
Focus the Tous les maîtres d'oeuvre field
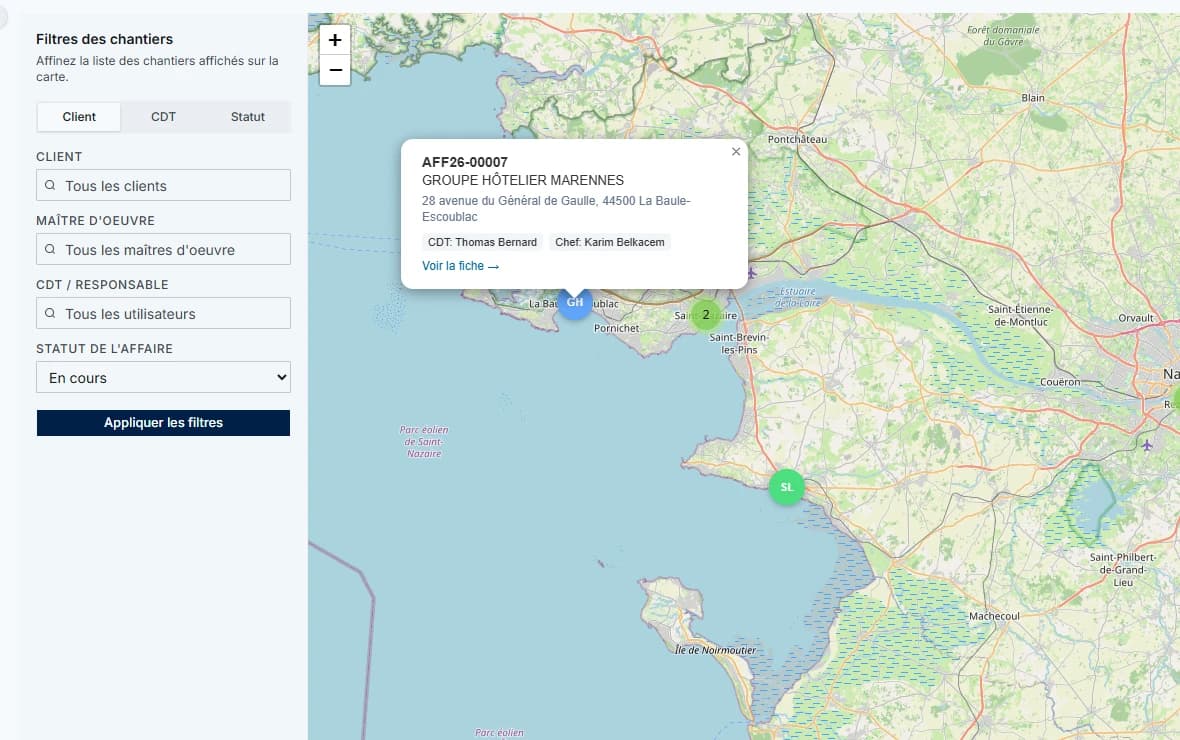163,249
